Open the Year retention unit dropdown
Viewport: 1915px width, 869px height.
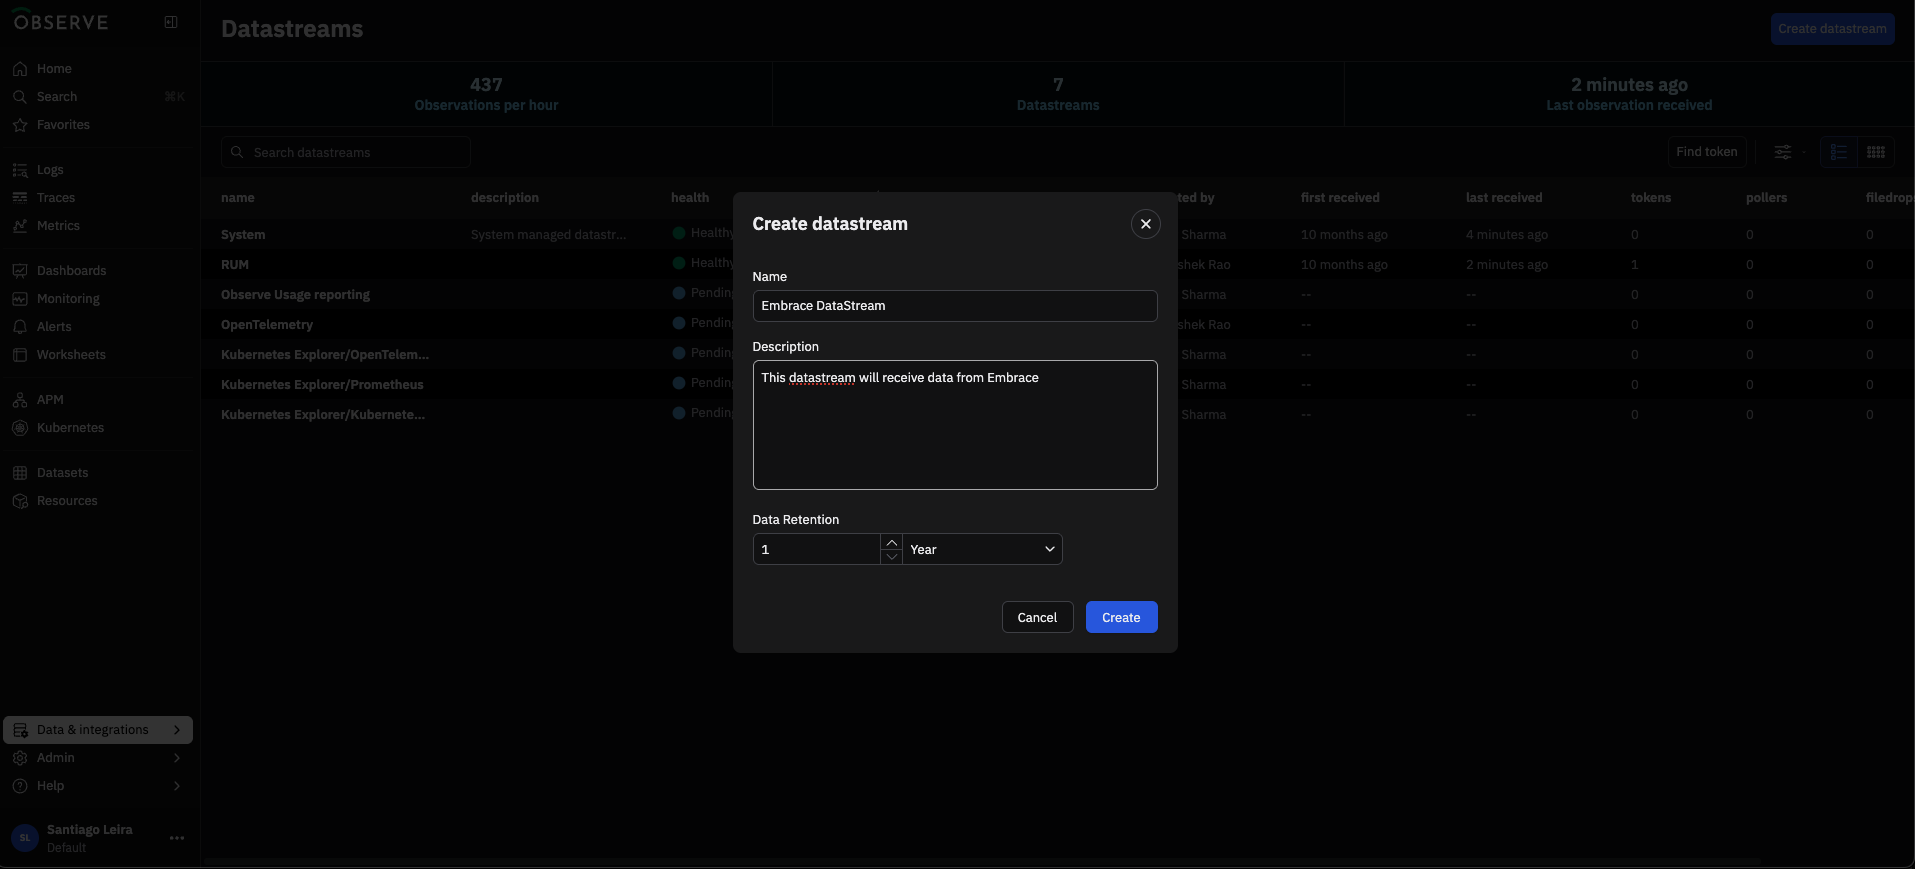982,549
